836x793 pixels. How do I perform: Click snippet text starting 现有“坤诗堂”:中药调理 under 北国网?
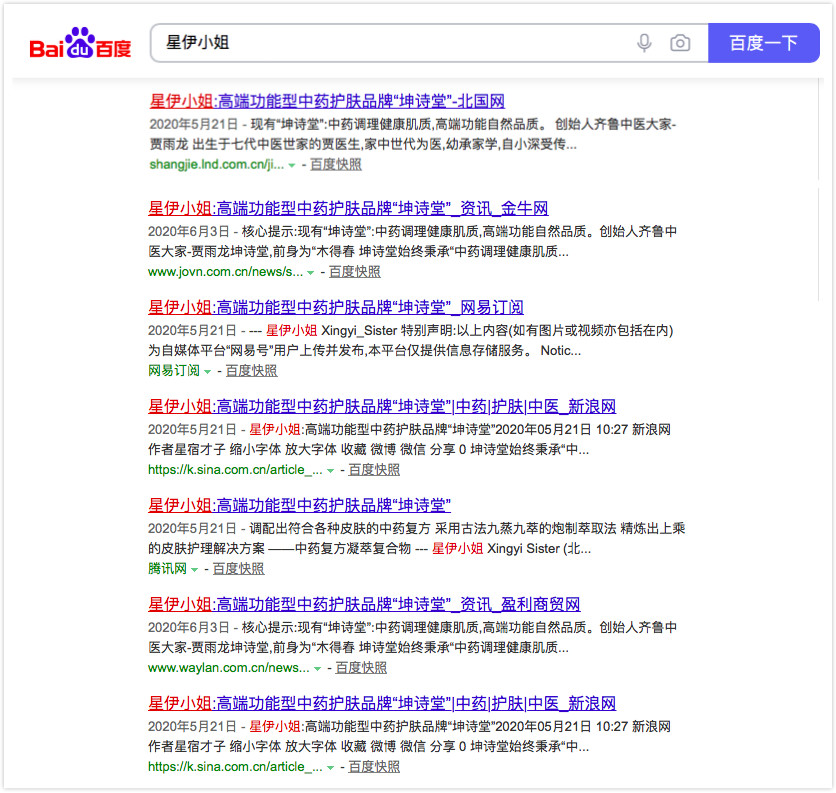point(413,134)
